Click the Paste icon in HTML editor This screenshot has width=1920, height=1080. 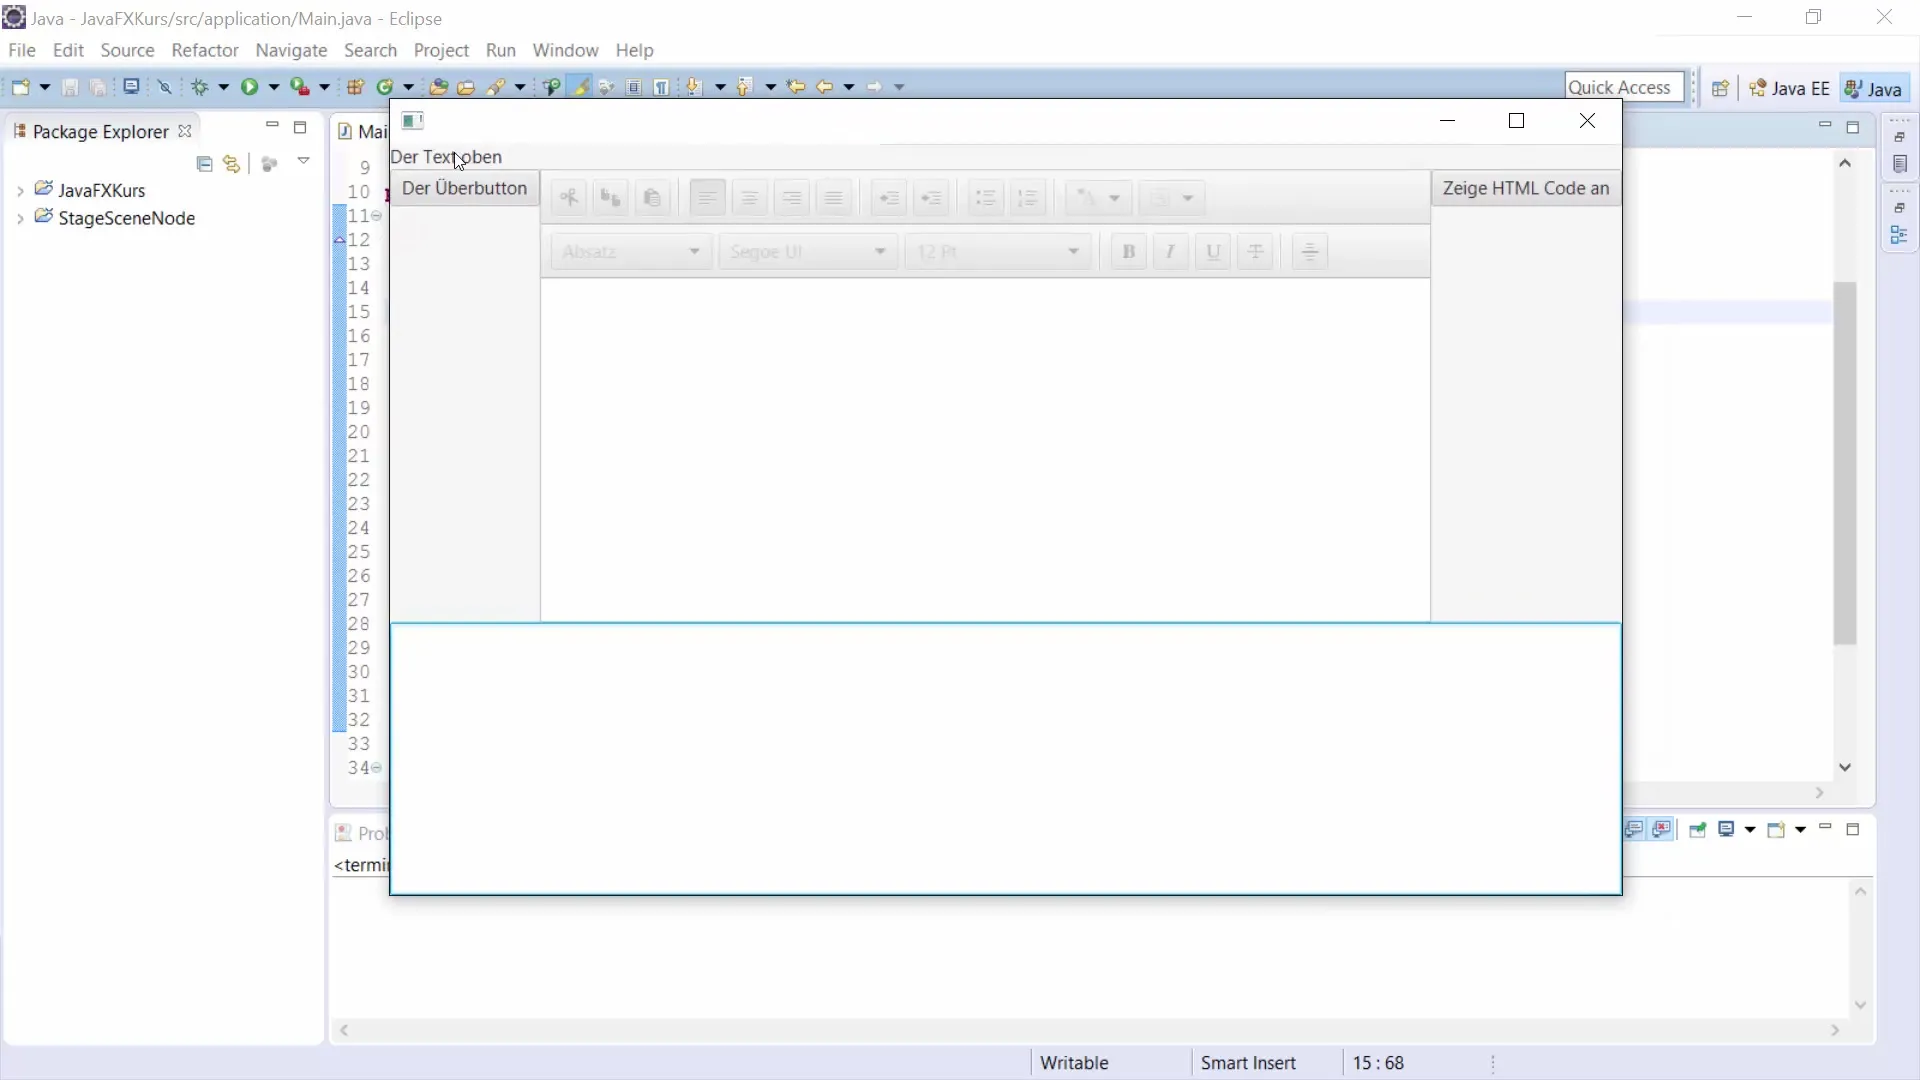(x=652, y=198)
